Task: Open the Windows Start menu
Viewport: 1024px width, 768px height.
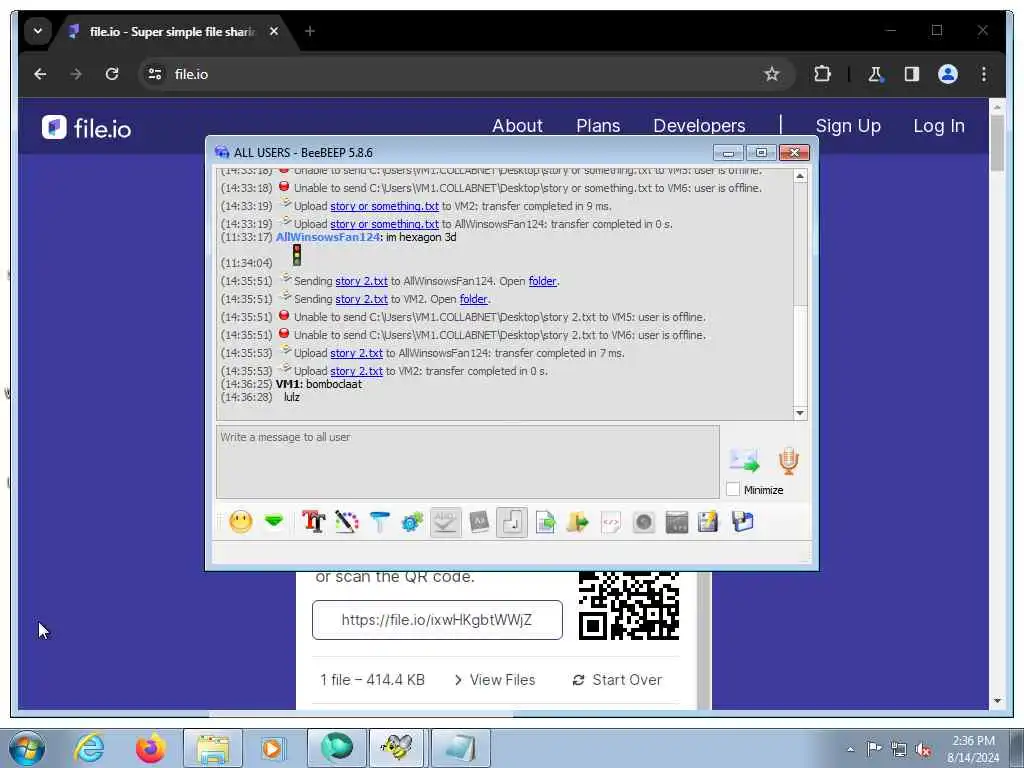Action: coord(27,748)
